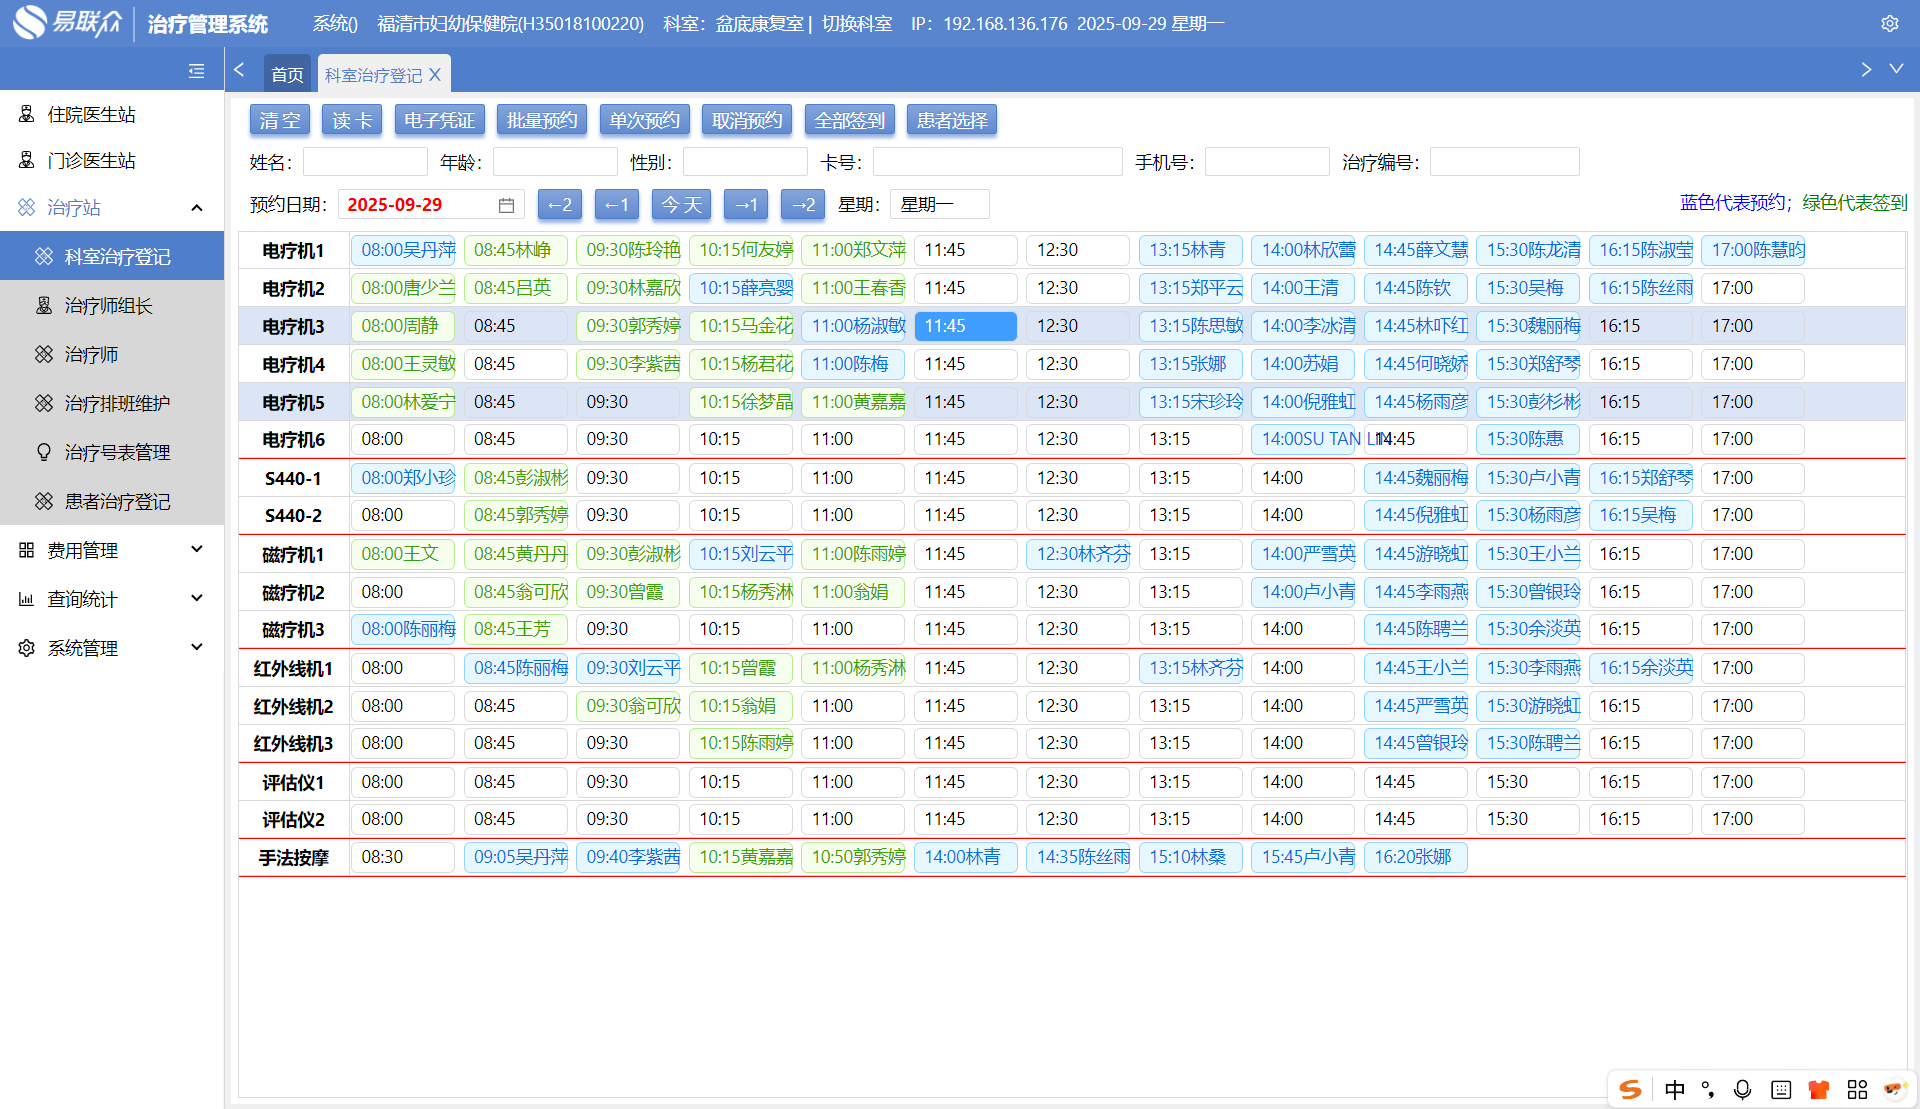Click the Sogou S icon in the IME toolbar
This screenshot has height=1109, width=1920.
click(x=1631, y=1089)
